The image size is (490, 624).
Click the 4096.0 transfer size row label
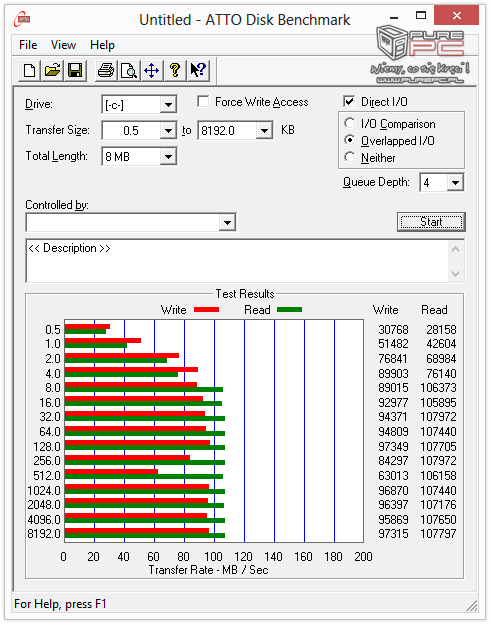tap(44, 519)
